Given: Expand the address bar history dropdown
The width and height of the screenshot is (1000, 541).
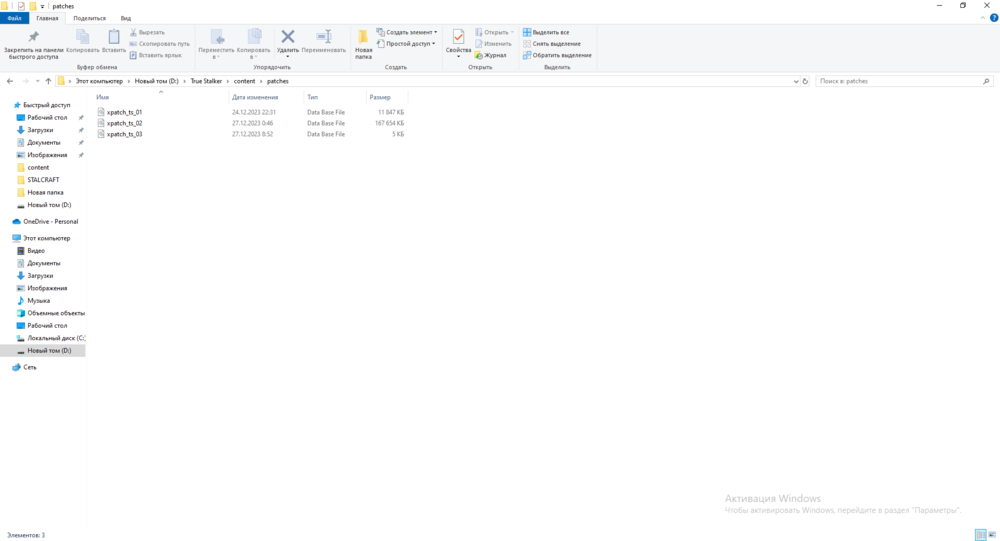Looking at the screenshot, I should (795, 81).
